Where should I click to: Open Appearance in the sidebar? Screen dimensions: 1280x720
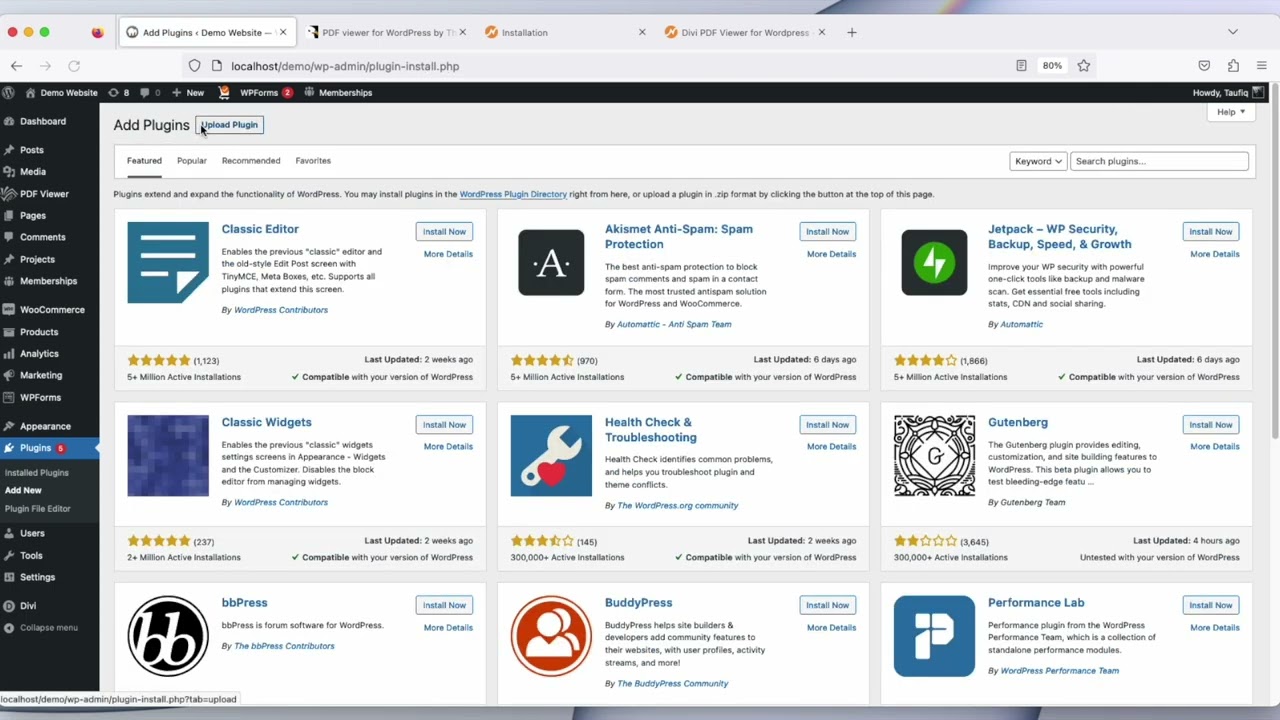pos(45,427)
